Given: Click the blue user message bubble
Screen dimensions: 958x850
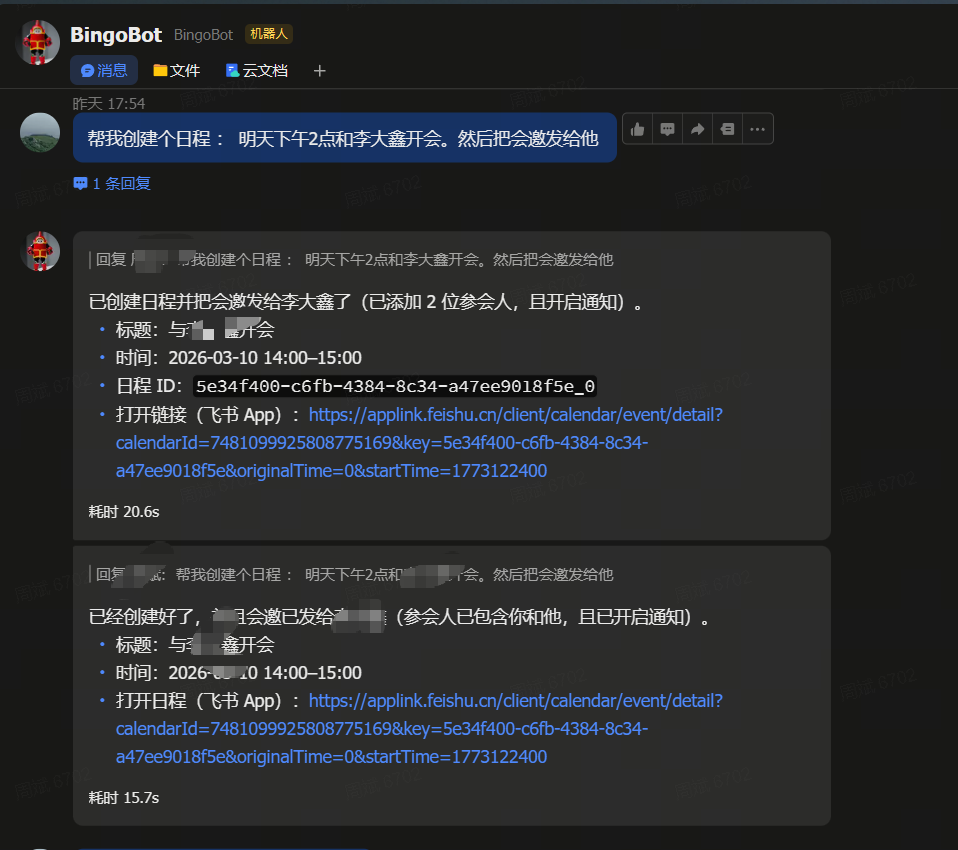Looking at the screenshot, I should [344, 138].
